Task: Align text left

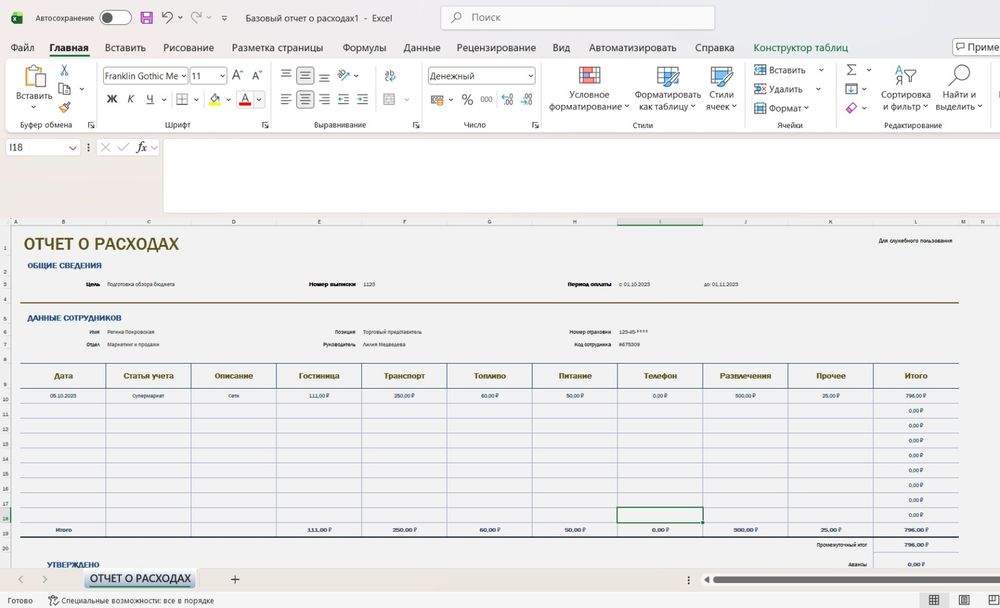Action: click(286, 99)
